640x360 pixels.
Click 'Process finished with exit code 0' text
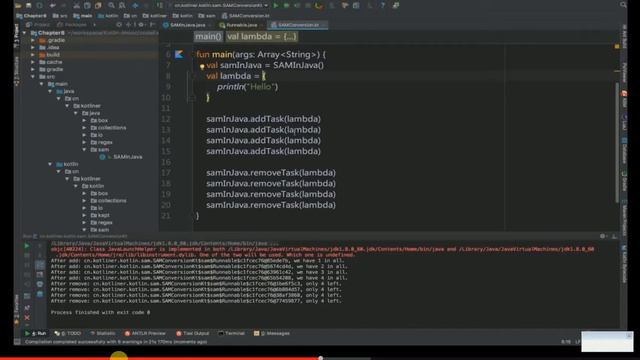(x=100, y=312)
